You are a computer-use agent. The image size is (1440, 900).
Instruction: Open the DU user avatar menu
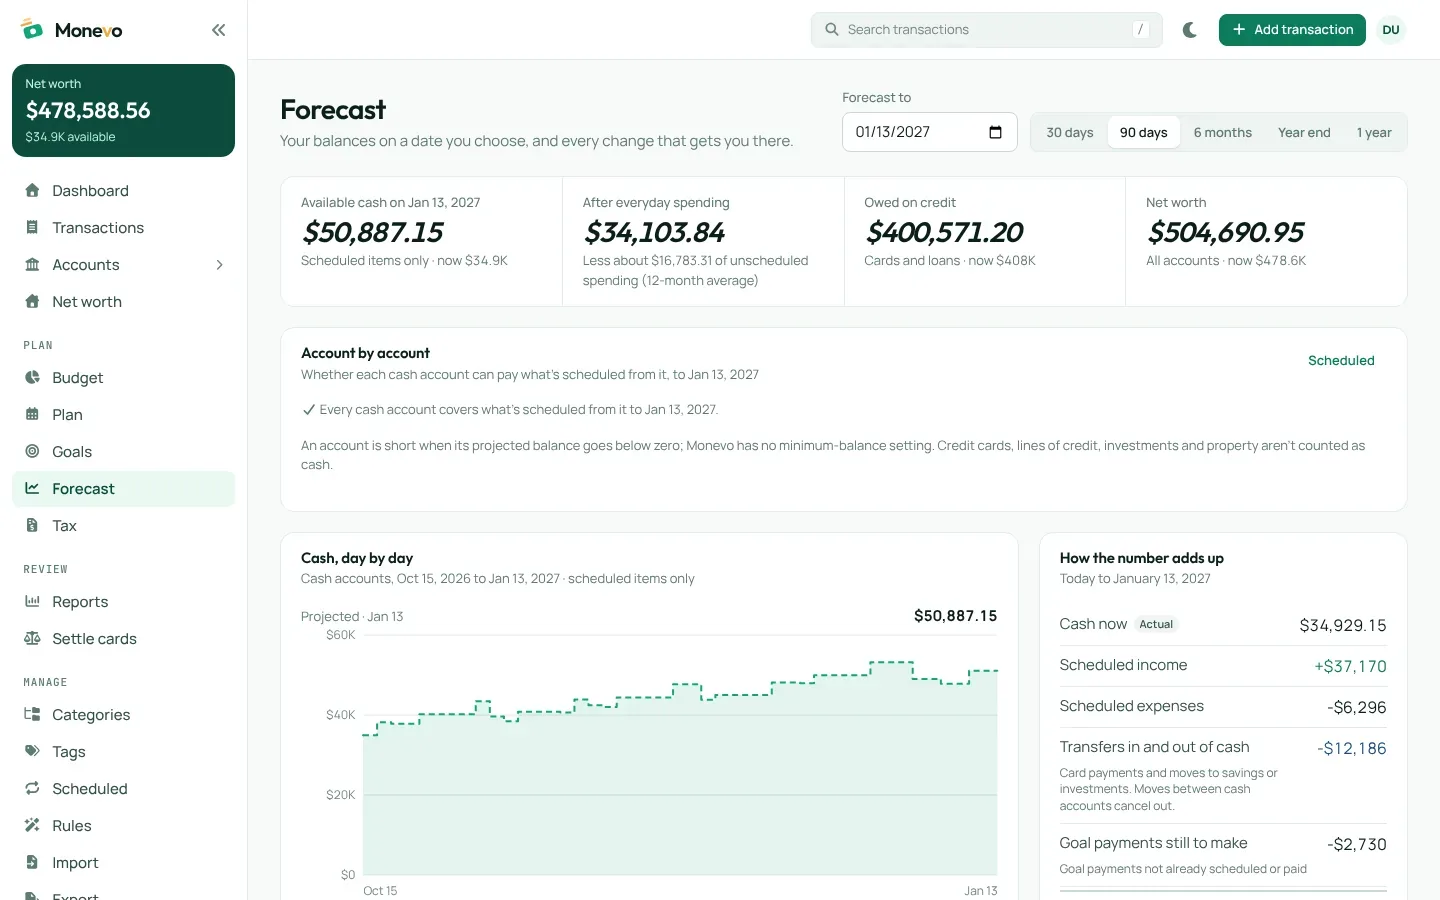pos(1391,30)
